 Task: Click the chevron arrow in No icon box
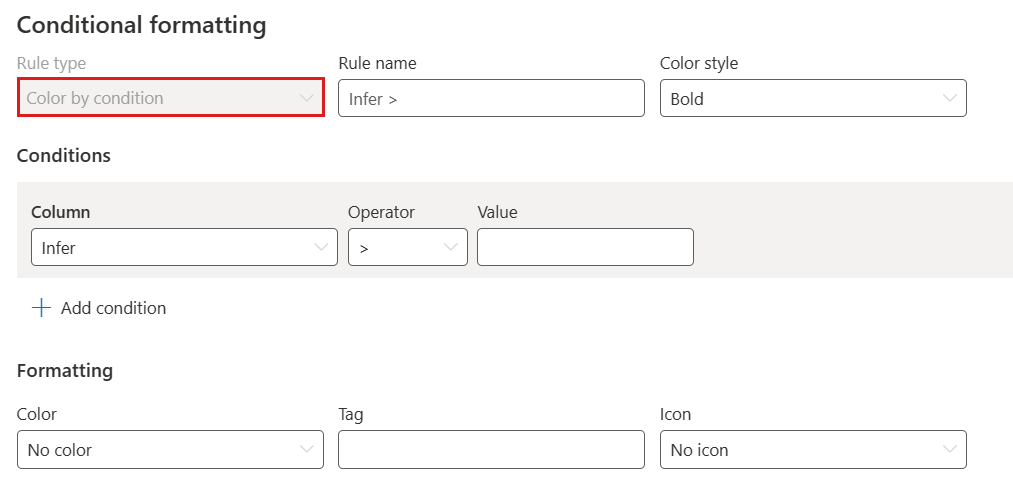coord(949,450)
